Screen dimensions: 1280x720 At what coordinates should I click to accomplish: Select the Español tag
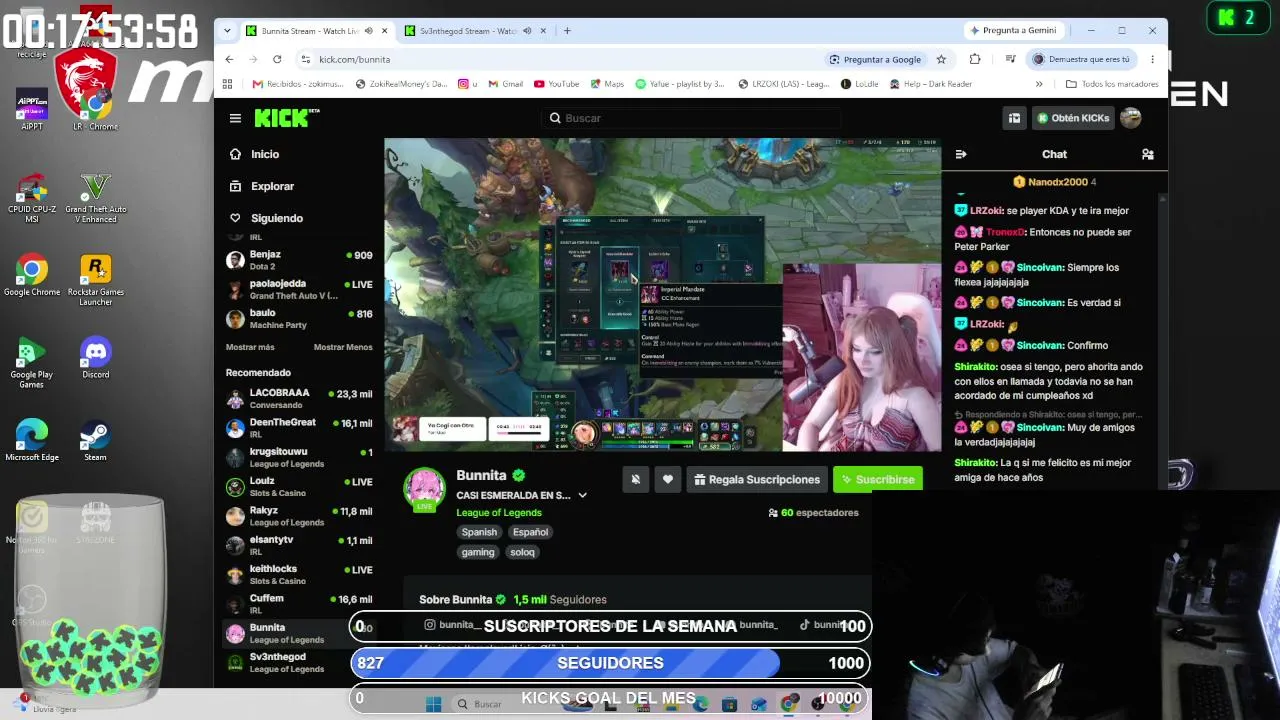coord(530,532)
